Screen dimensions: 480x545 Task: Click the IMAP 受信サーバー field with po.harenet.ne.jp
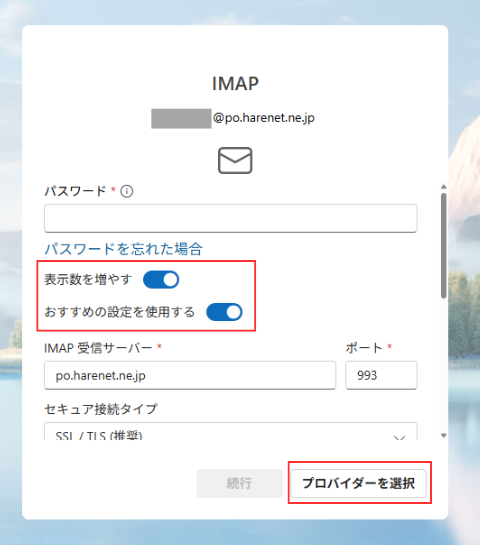pos(190,375)
